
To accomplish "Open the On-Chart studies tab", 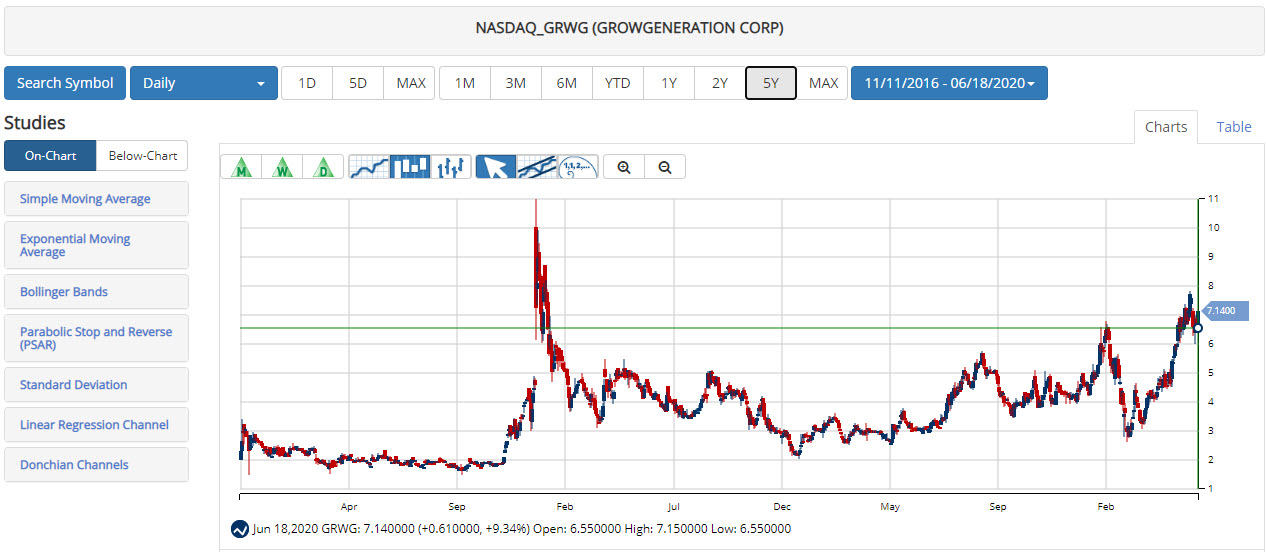I will [50, 155].
